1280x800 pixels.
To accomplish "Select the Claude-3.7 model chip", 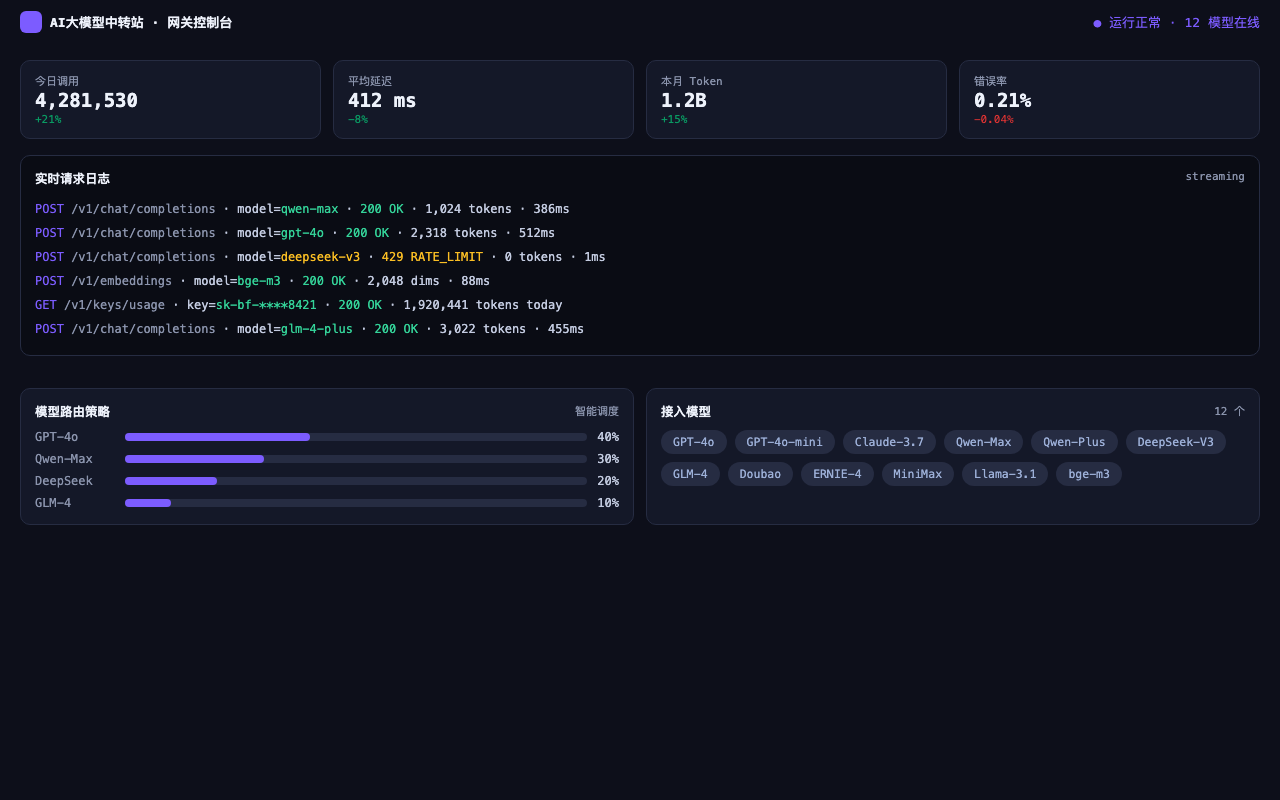I will pos(889,442).
